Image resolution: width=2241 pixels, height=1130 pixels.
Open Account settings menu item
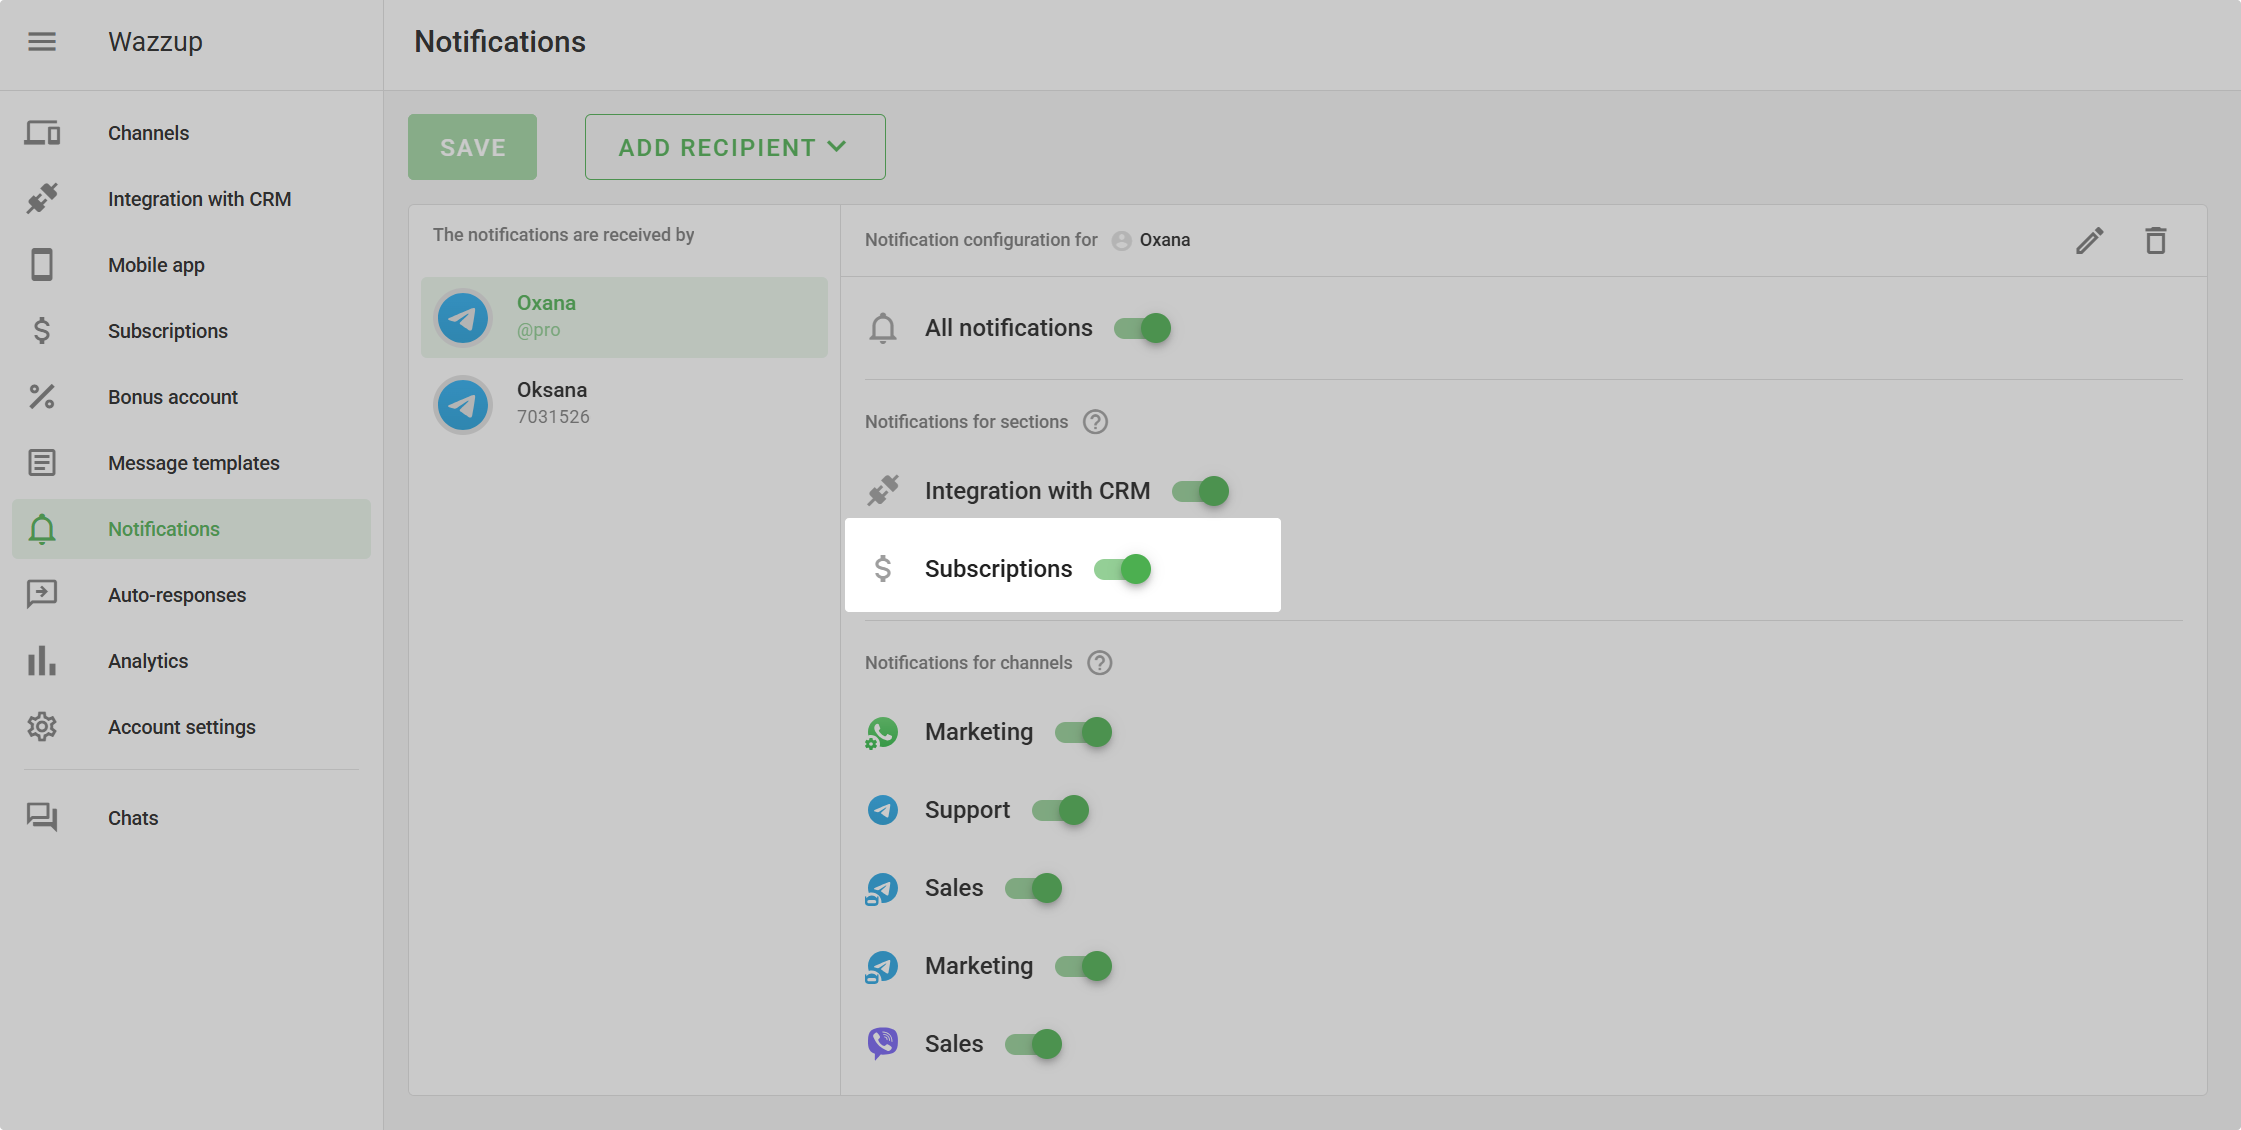[191, 727]
